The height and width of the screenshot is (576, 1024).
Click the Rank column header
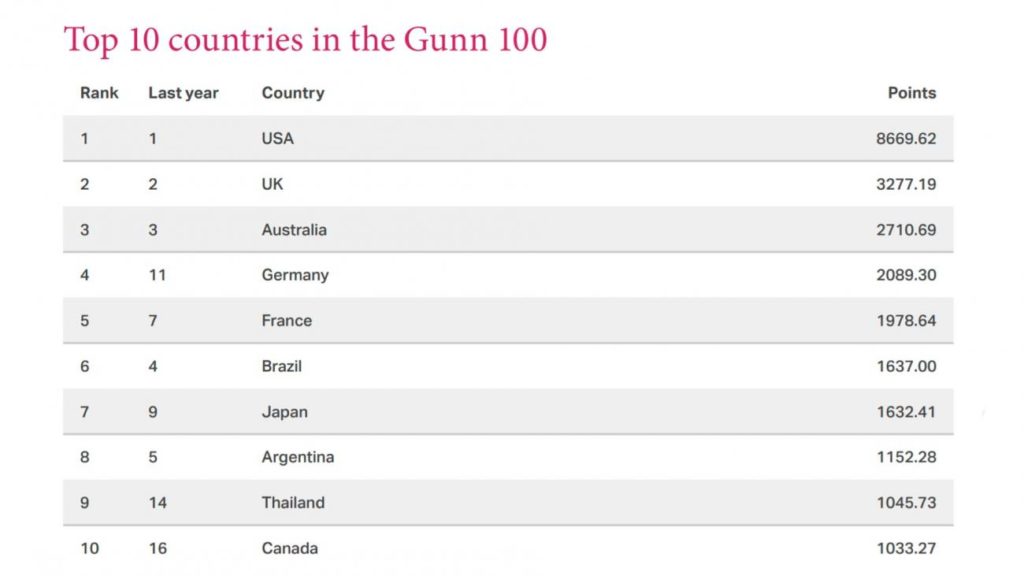(99, 93)
